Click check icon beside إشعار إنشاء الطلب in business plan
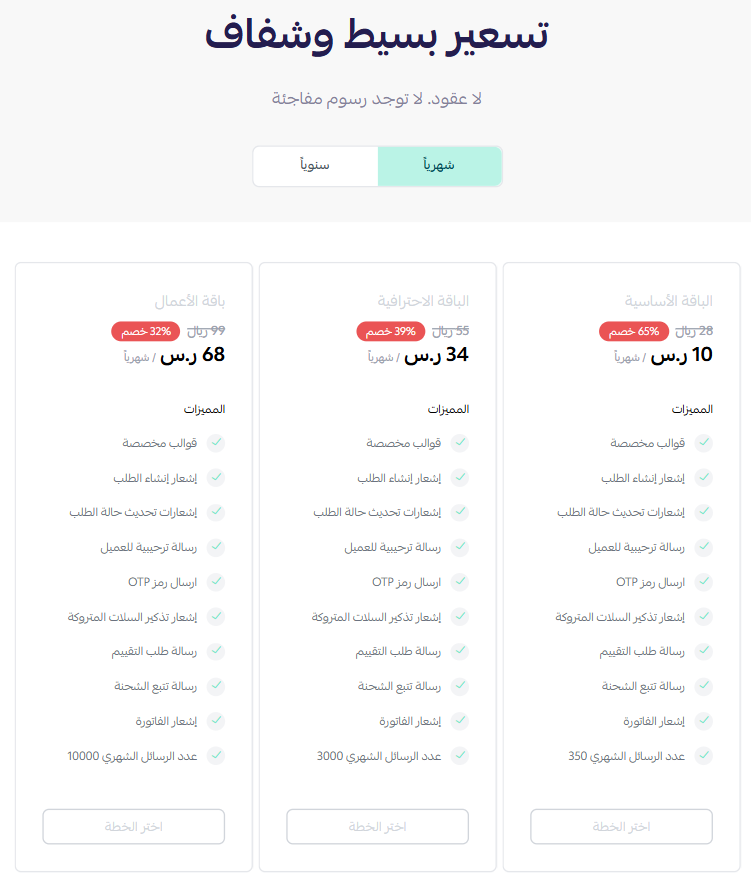The image size is (751, 879). coord(216,478)
